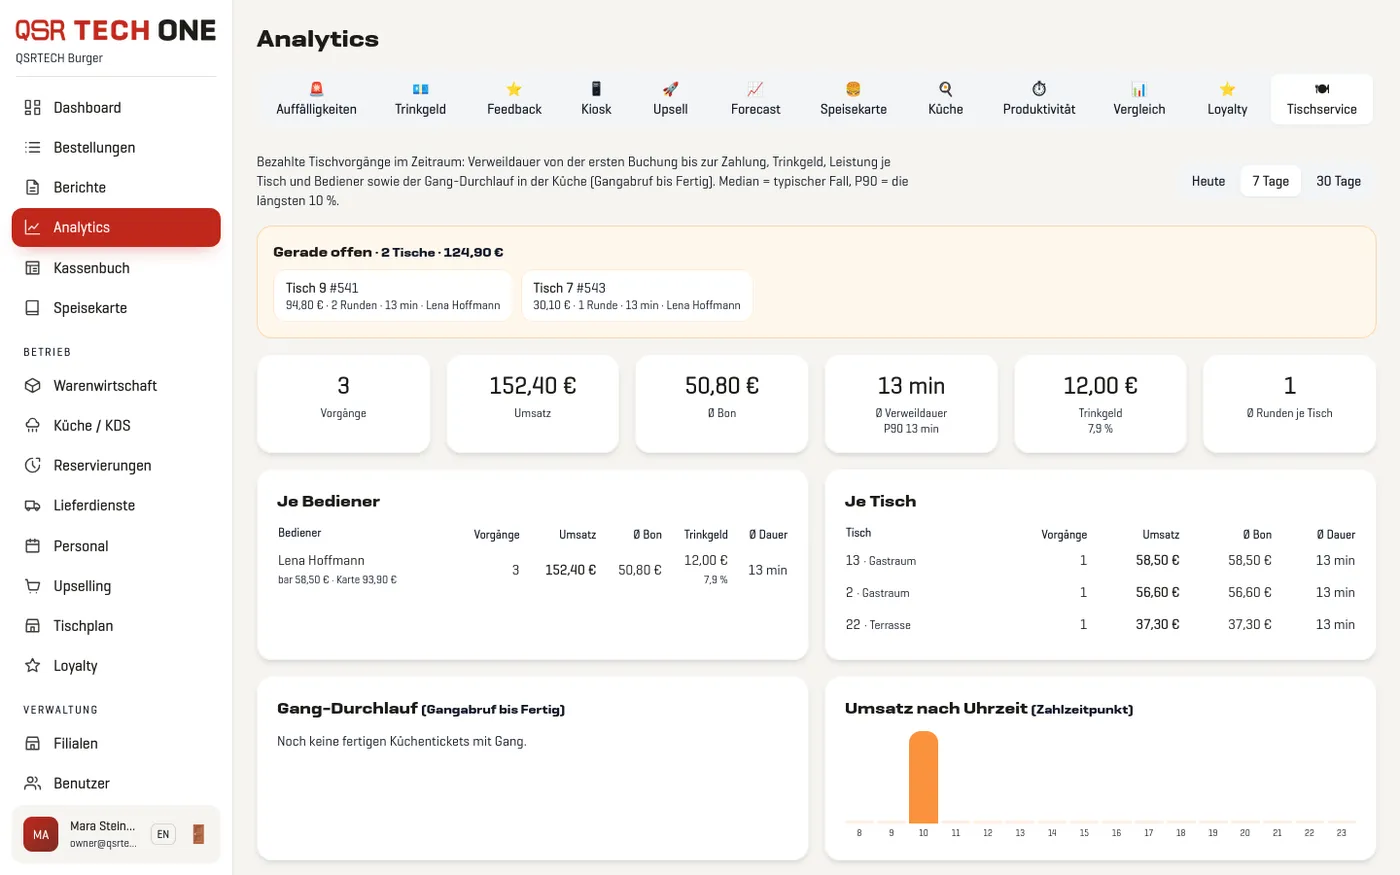This screenshot has height=875, width=1400.
Task: Click the Ø Runden je Tisch card
Action: pos(1289,404)
